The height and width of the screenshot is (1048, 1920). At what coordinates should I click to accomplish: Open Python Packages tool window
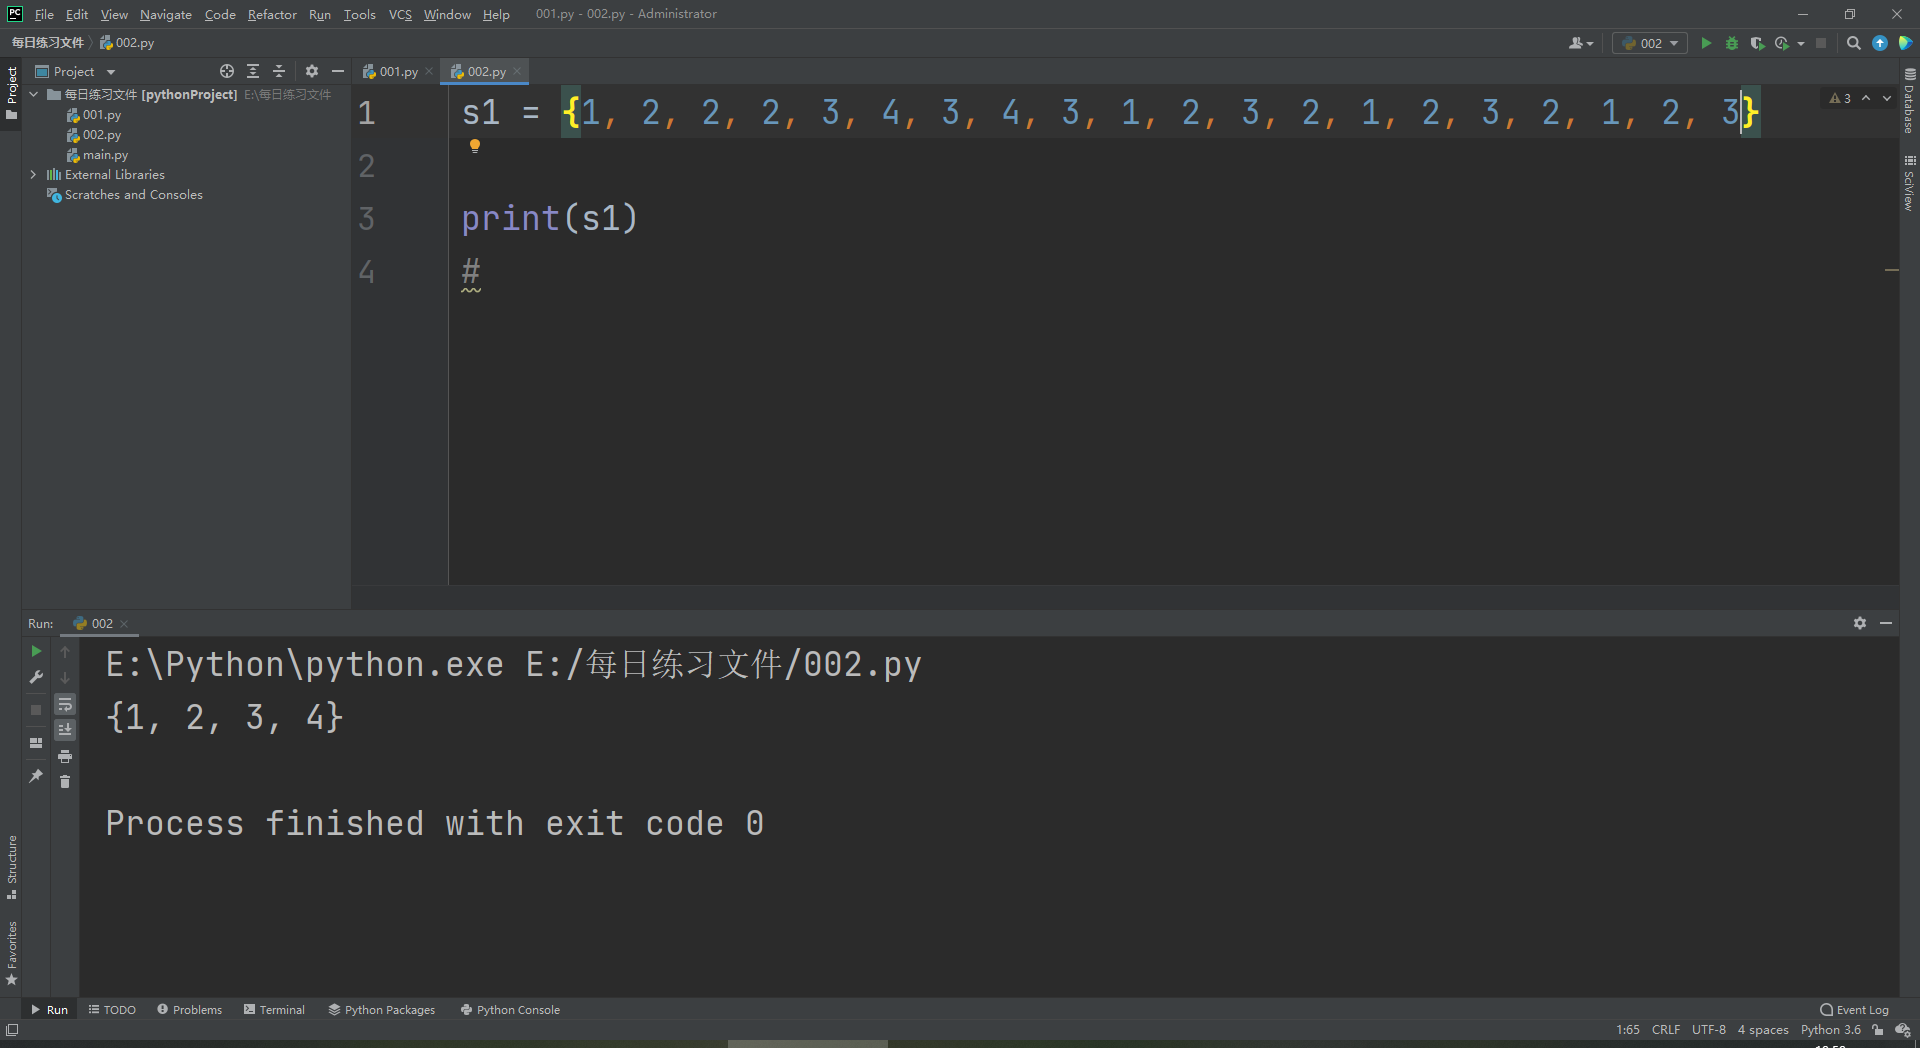click(x=382, y=1010)
